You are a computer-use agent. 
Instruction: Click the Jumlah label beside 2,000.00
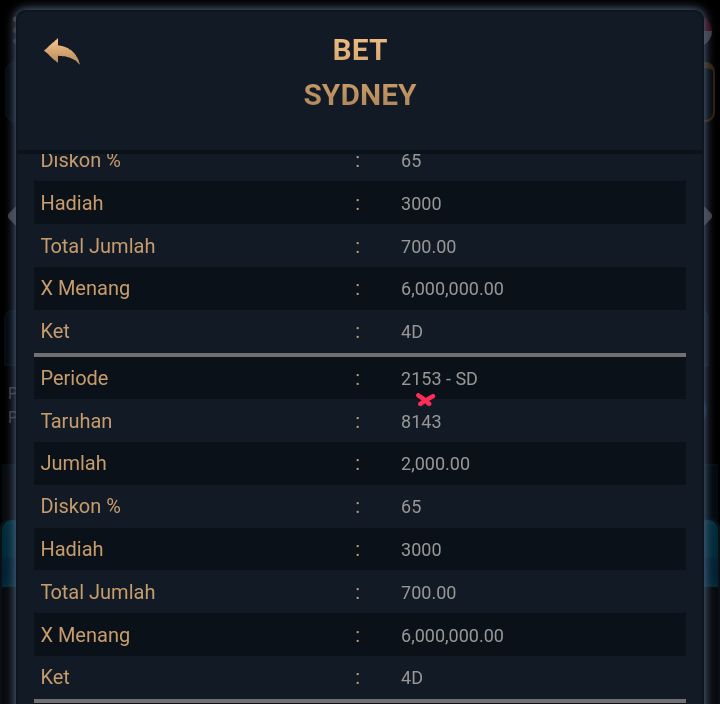pos(73,463)
